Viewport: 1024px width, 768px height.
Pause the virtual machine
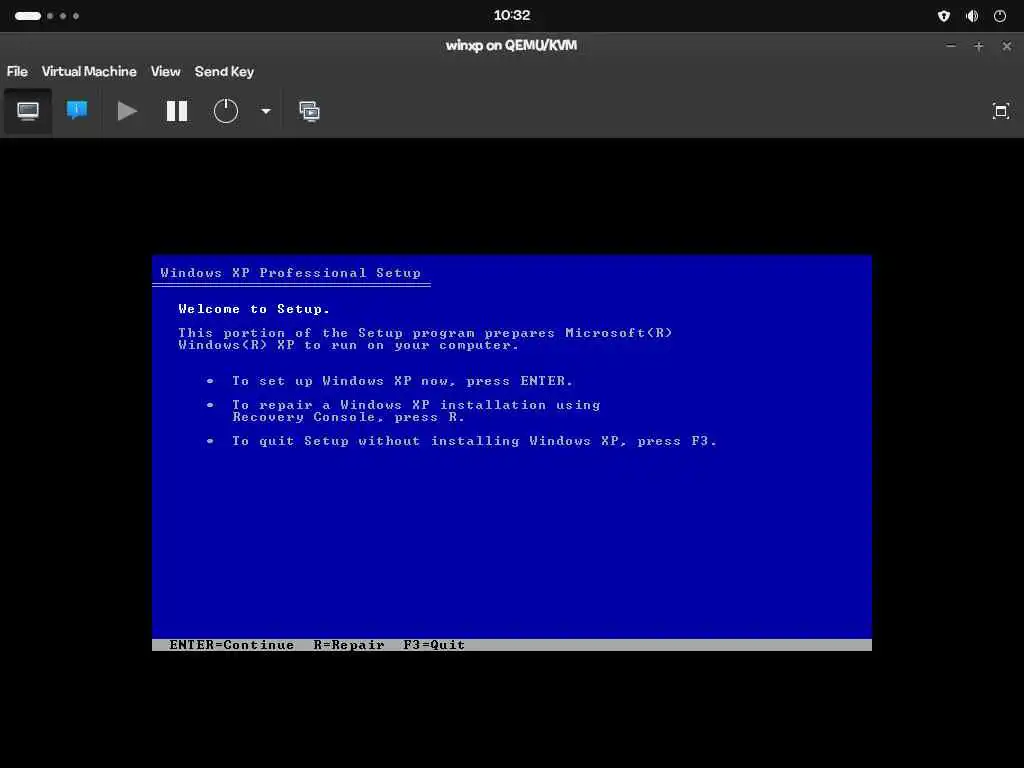tap(176, 111)
